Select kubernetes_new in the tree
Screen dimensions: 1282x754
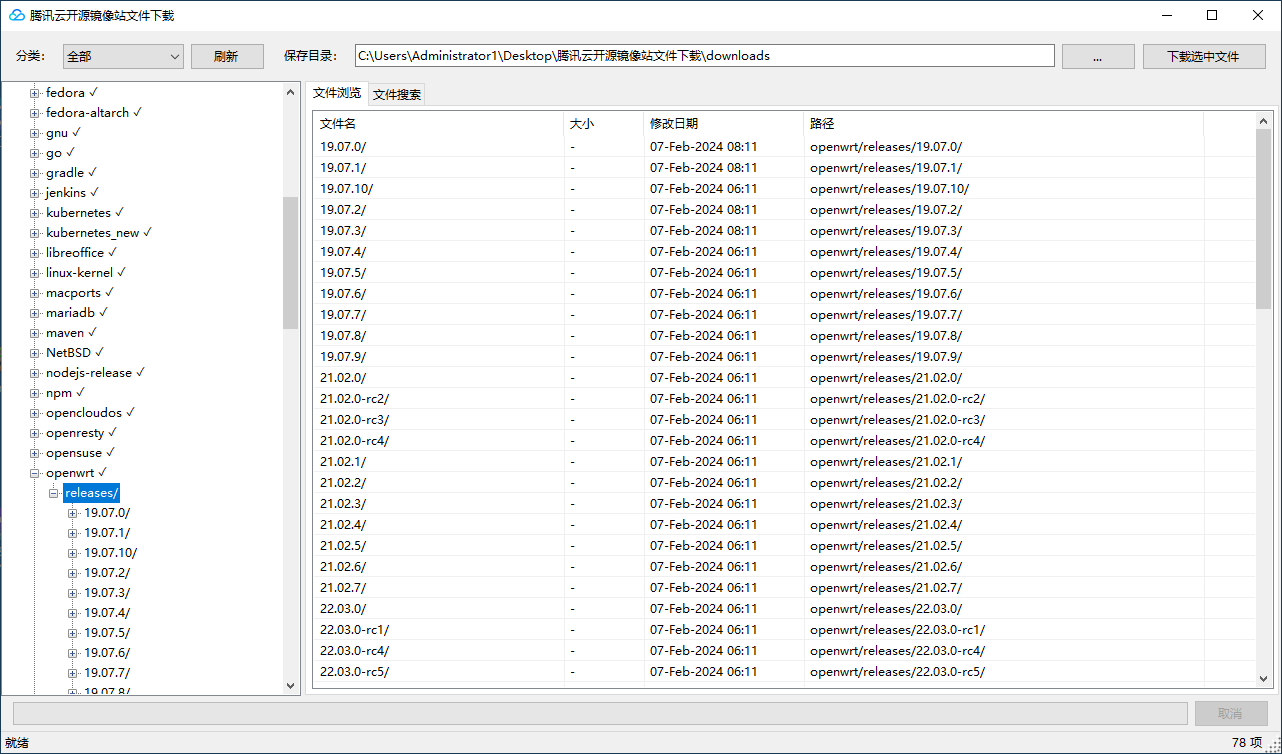[99, 233]
